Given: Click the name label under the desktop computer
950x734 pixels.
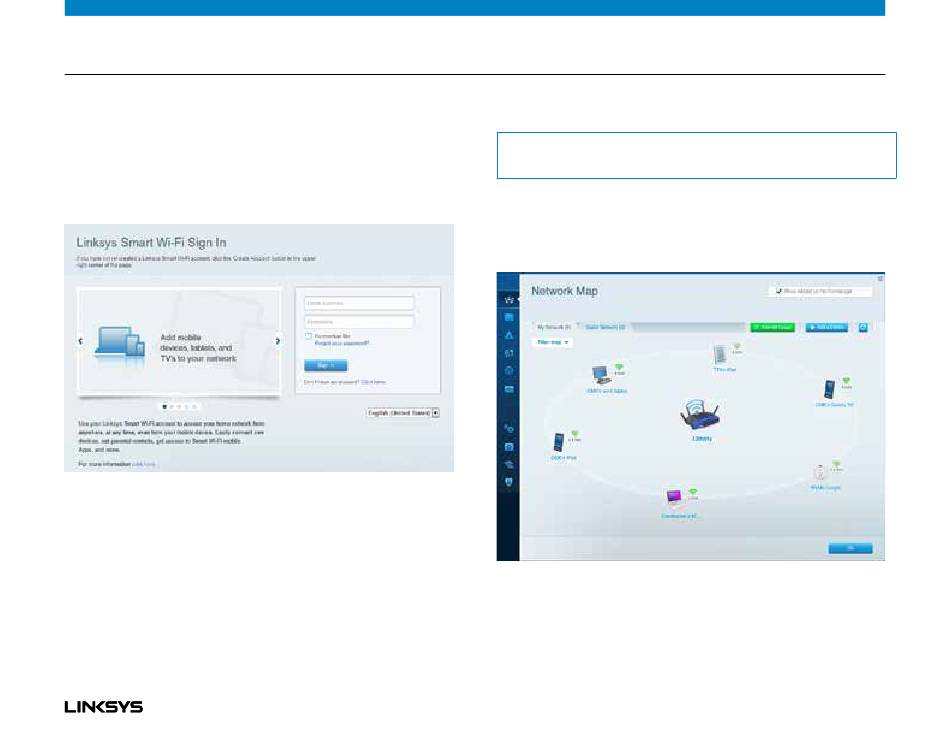Looking at the screenshot, I should (x=606, y=391).
